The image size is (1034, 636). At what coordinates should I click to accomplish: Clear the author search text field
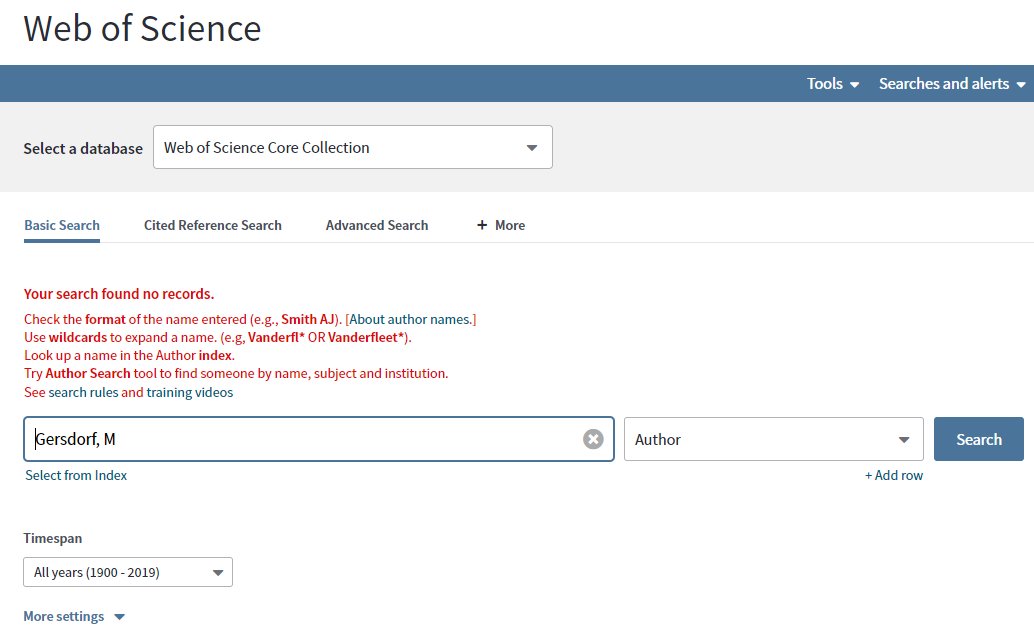pyautogui.click(x=593, y=439)
